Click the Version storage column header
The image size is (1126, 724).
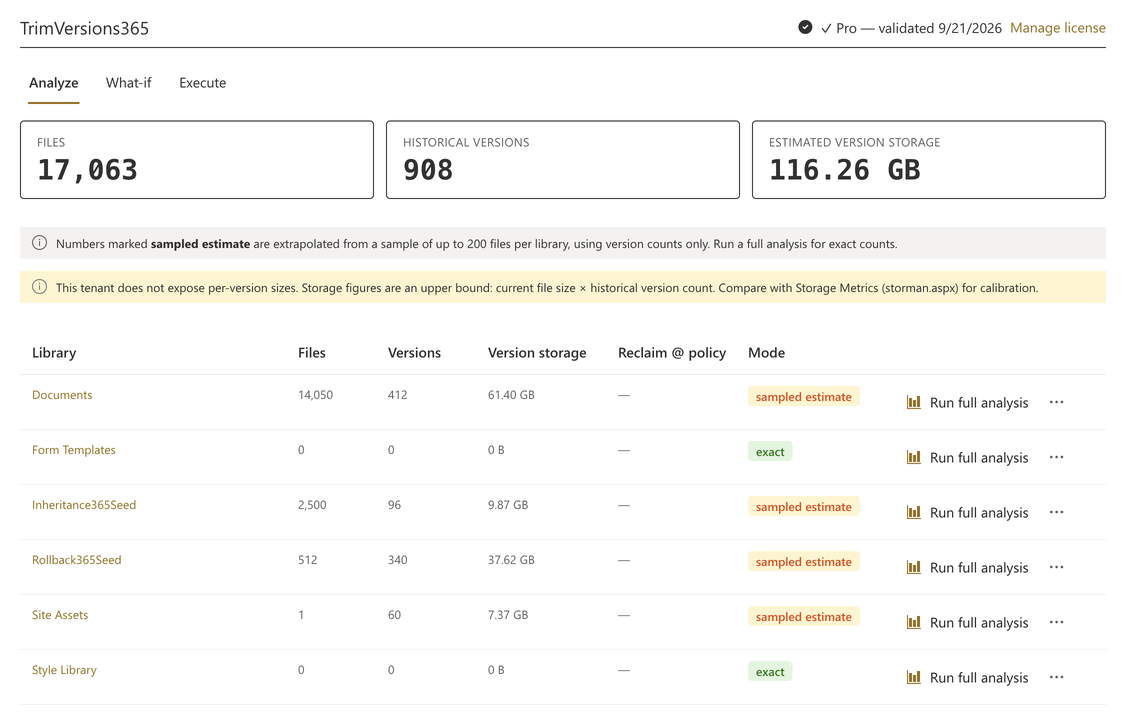coord(537,353)
